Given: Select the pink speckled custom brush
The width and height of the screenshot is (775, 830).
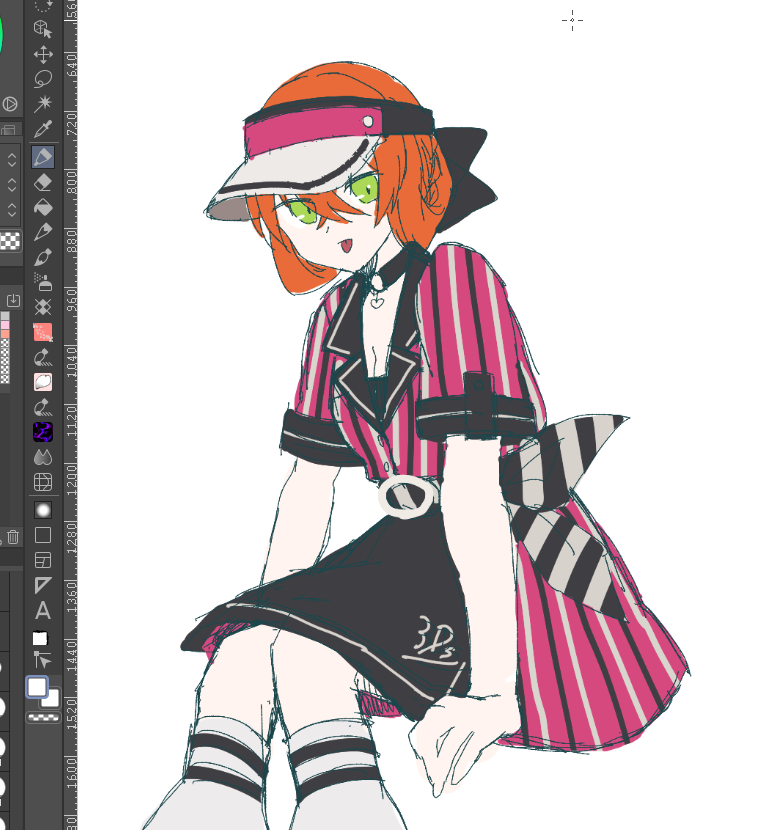Looking at the screenshot, I should [43, 332].
